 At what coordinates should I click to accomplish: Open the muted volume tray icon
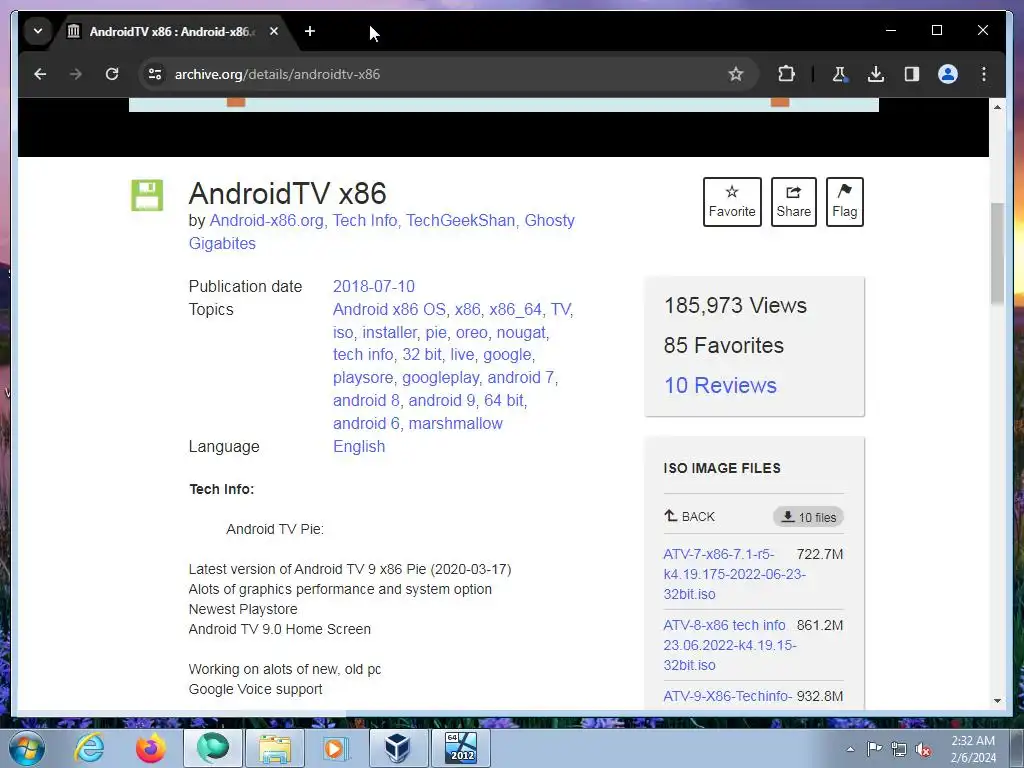(x=923, y=749)
